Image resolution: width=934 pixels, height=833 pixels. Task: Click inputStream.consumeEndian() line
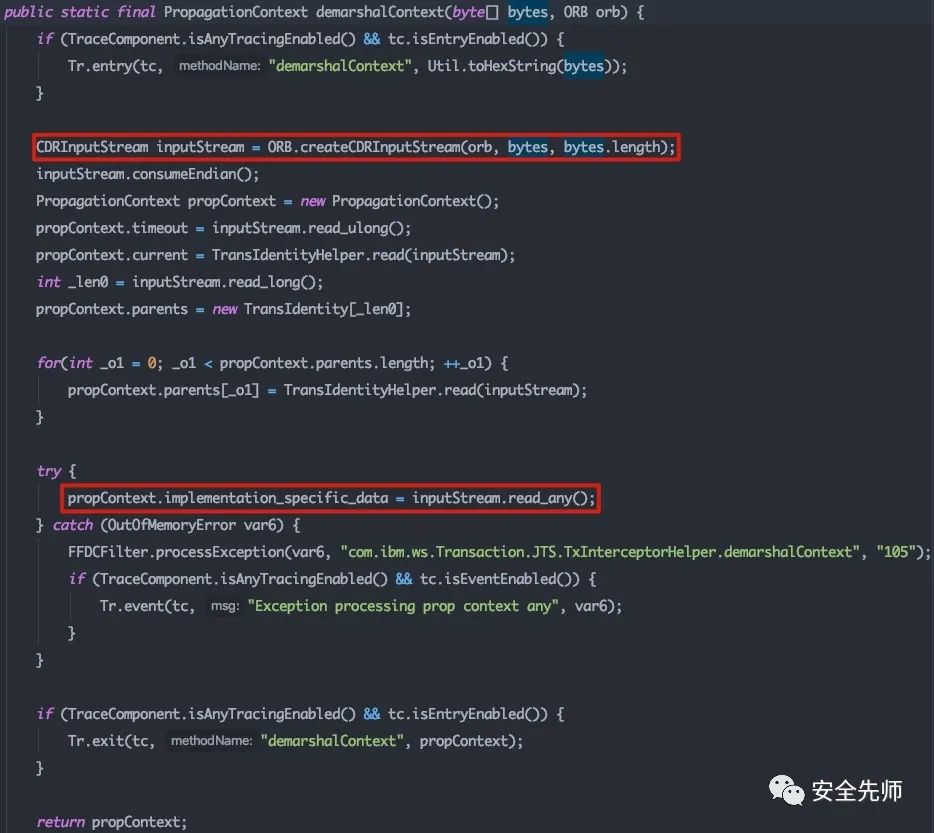tap(148, 174)
